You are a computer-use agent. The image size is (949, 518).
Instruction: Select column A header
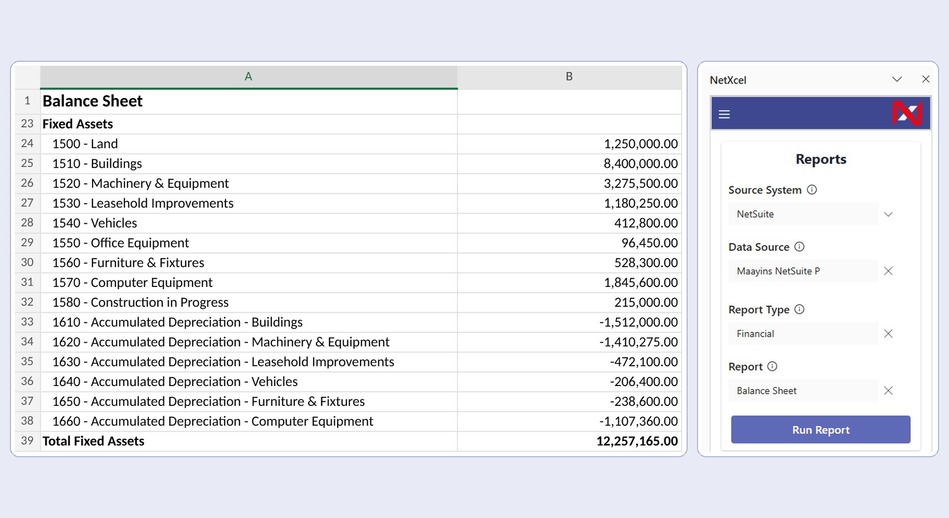click(248, 77)
